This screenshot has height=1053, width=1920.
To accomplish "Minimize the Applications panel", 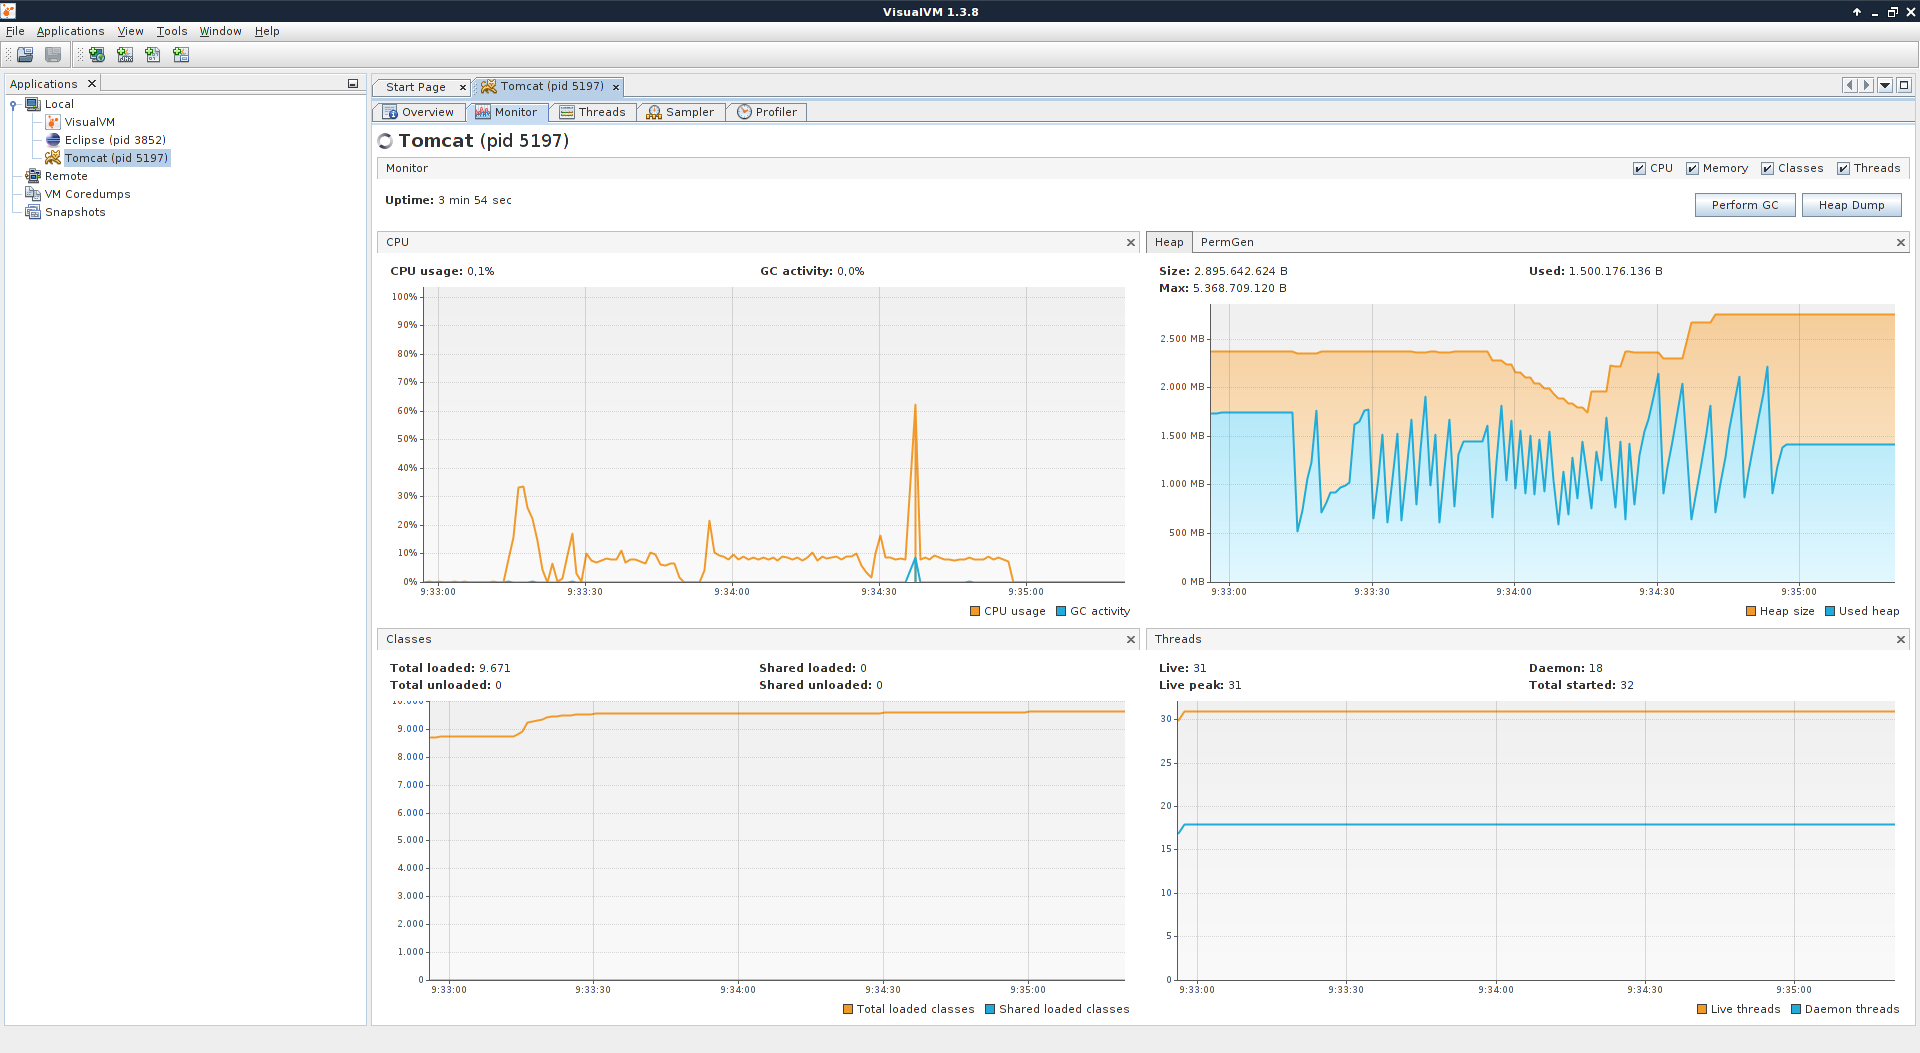I will click(x=353, y=84).
